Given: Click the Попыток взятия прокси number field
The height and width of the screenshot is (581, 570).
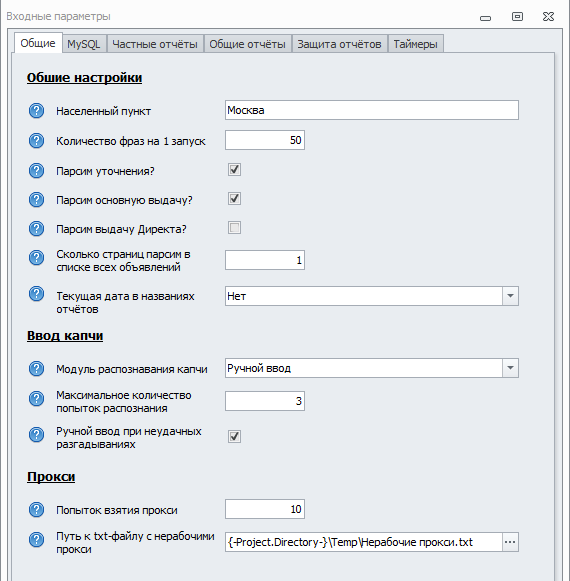Looking at the screenshot, I should tap(265, 509).
